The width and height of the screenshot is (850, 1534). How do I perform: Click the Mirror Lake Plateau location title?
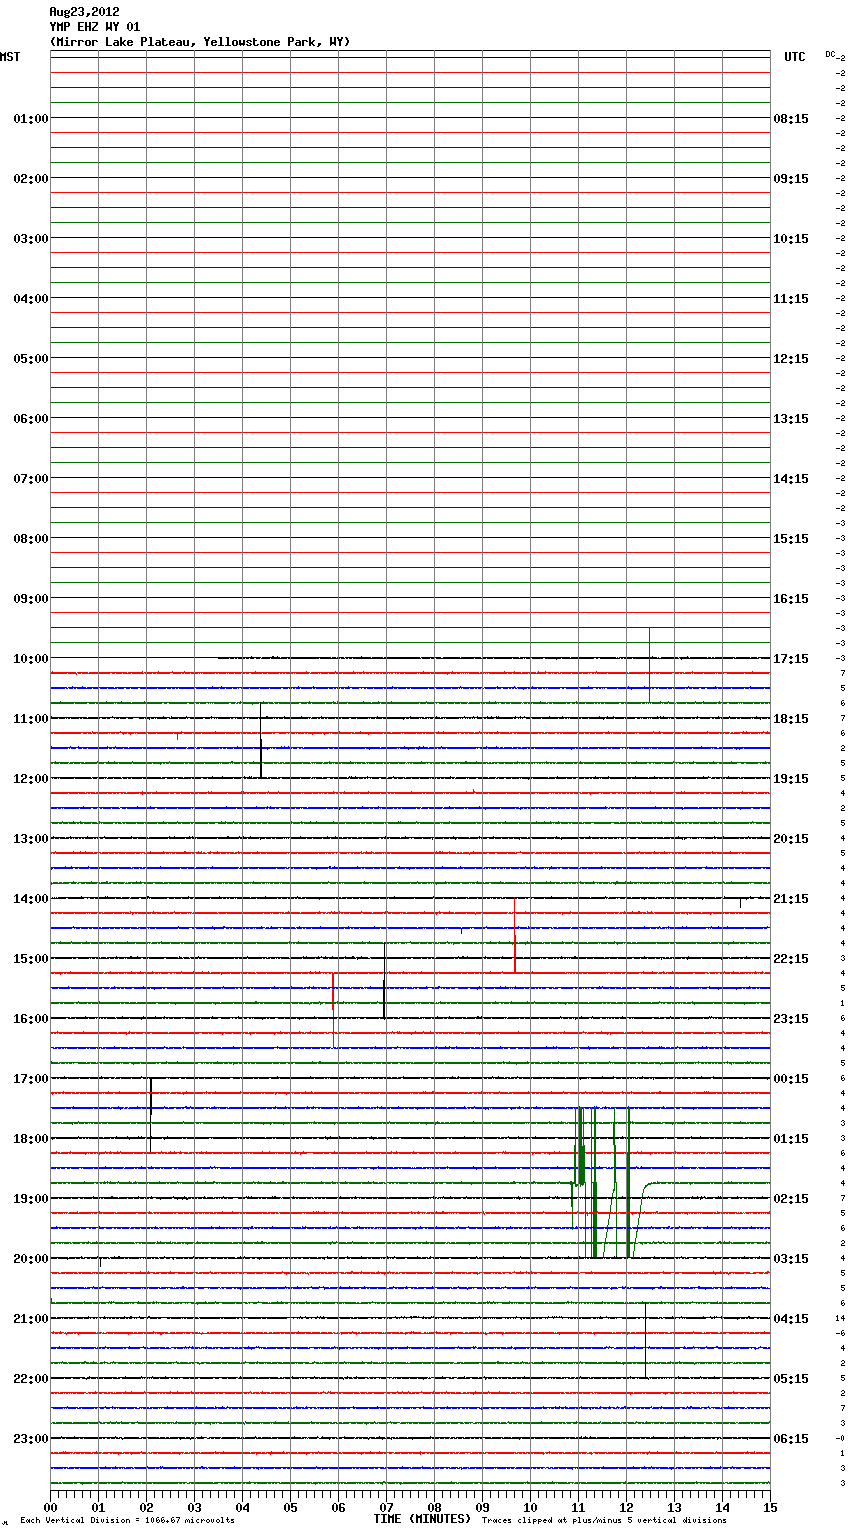tap(200, 42)
